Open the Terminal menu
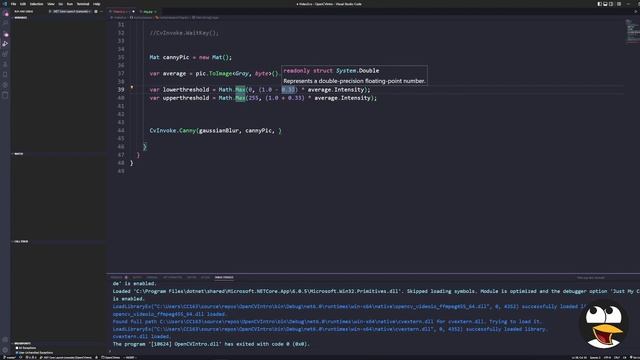 83,4
